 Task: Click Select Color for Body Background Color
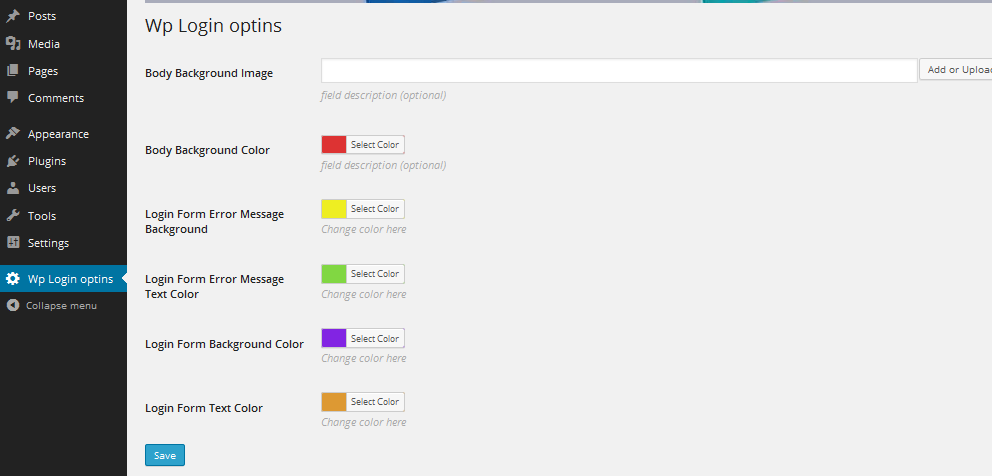375,145
